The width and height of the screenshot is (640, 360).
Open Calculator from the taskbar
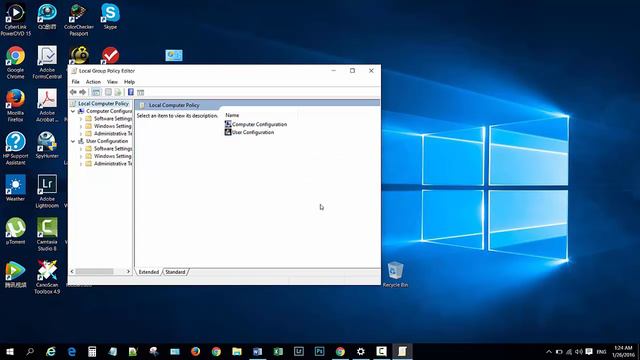(x=92, y=351)
